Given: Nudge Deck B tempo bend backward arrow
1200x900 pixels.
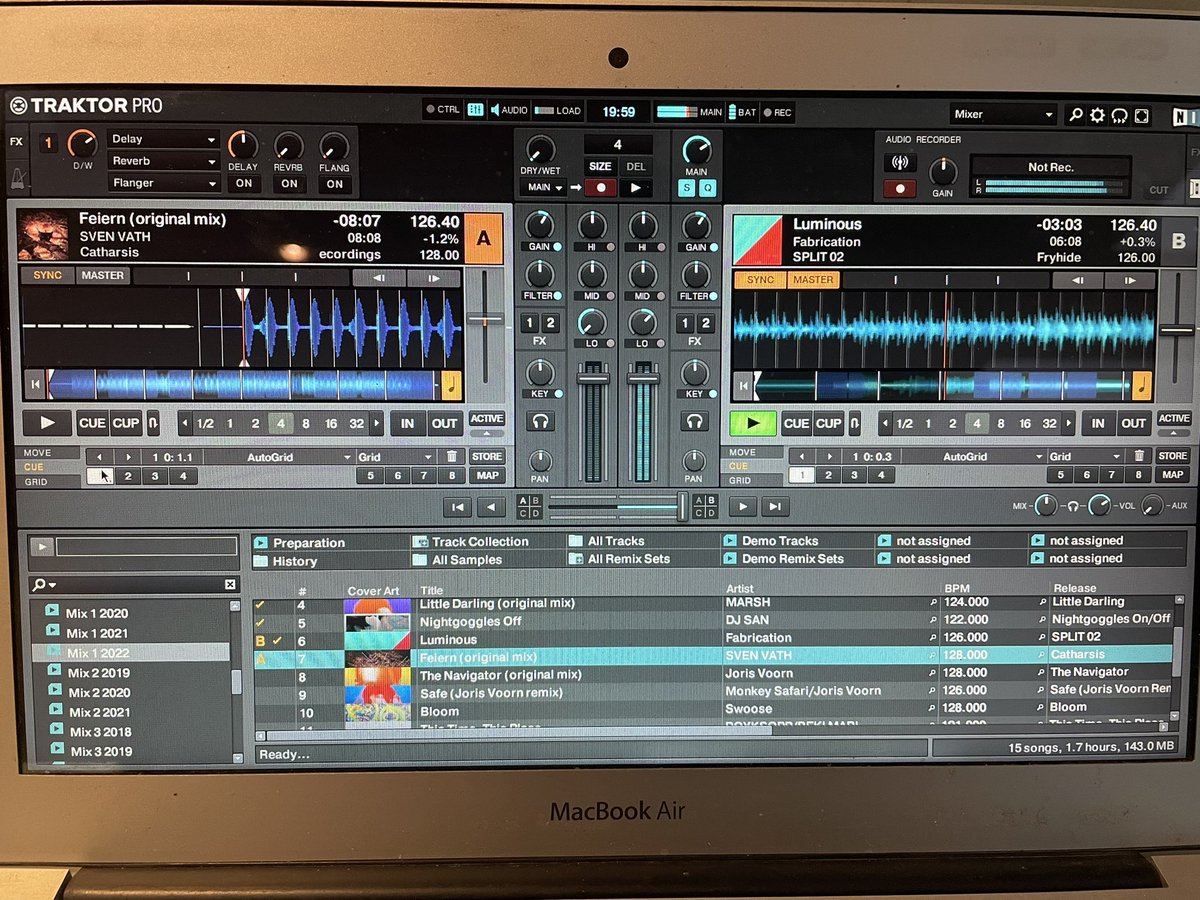Looking at the screenshot, I should click(1077, 281).
